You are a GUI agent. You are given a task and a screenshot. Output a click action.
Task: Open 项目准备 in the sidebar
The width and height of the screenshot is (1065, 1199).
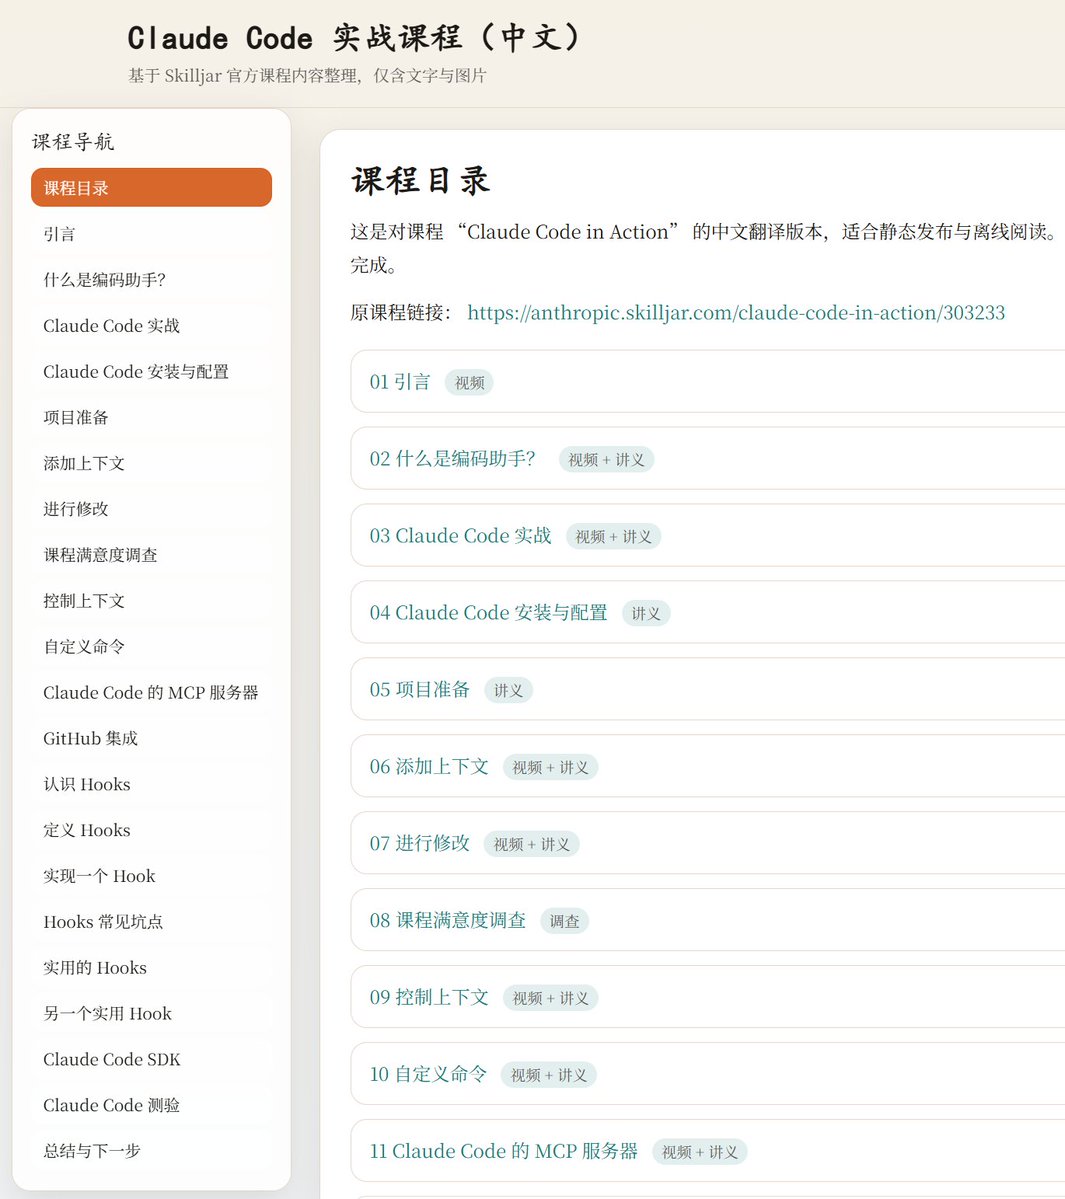[x=151, y=417]
